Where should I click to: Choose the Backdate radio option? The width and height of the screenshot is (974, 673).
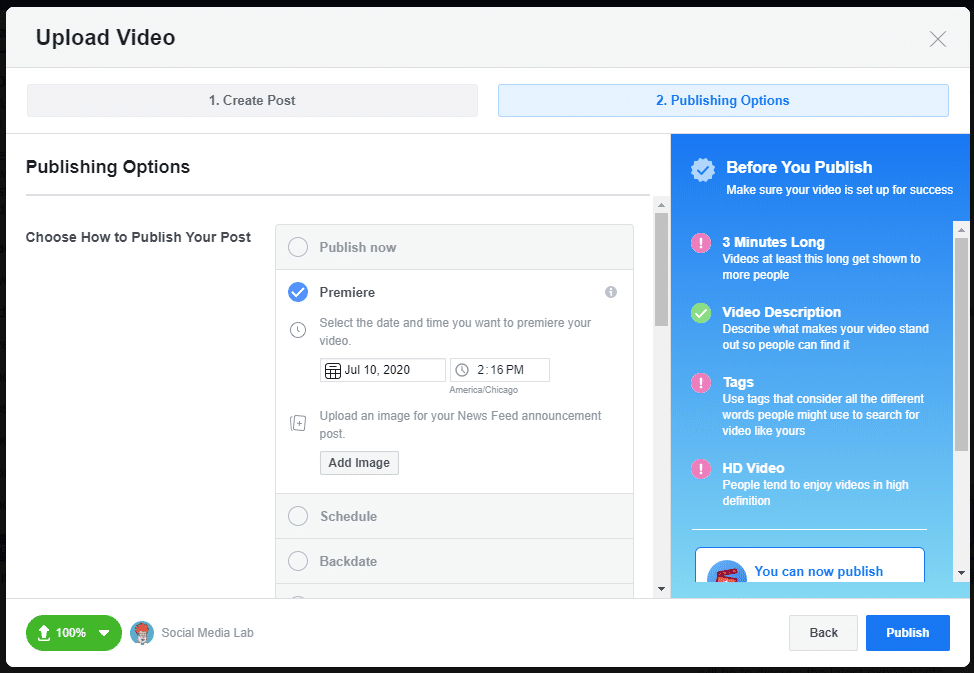[x=298, y=561]
